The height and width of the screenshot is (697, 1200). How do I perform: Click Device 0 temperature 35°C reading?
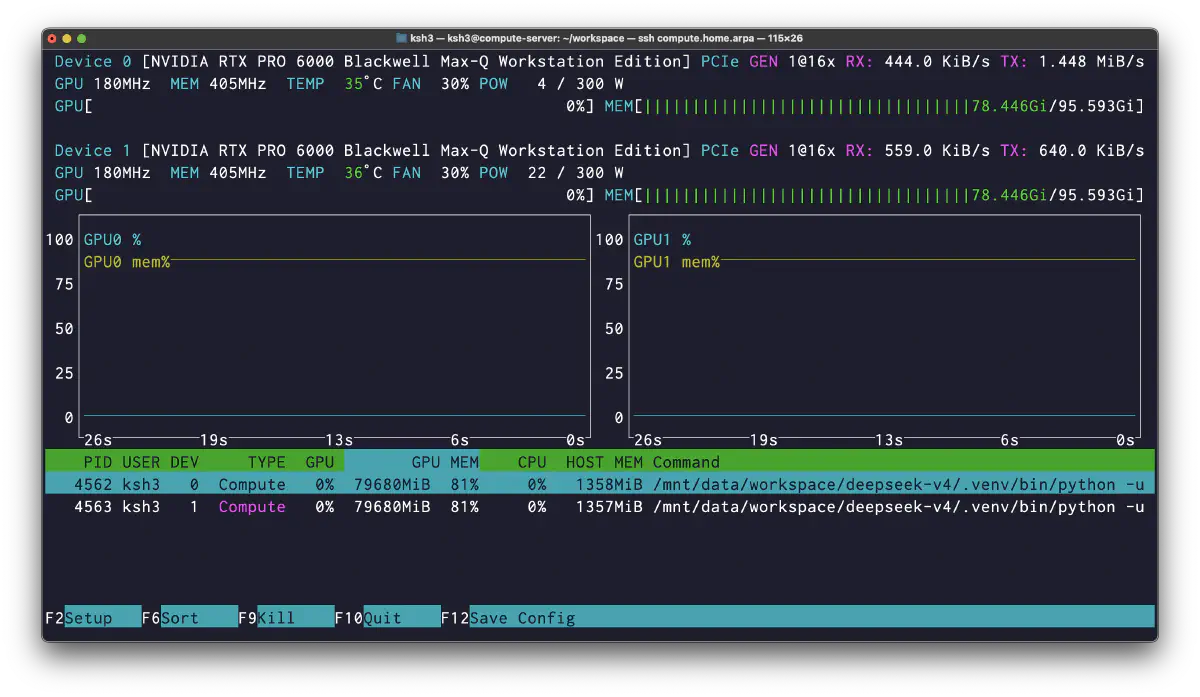click(x=363, y=84)
